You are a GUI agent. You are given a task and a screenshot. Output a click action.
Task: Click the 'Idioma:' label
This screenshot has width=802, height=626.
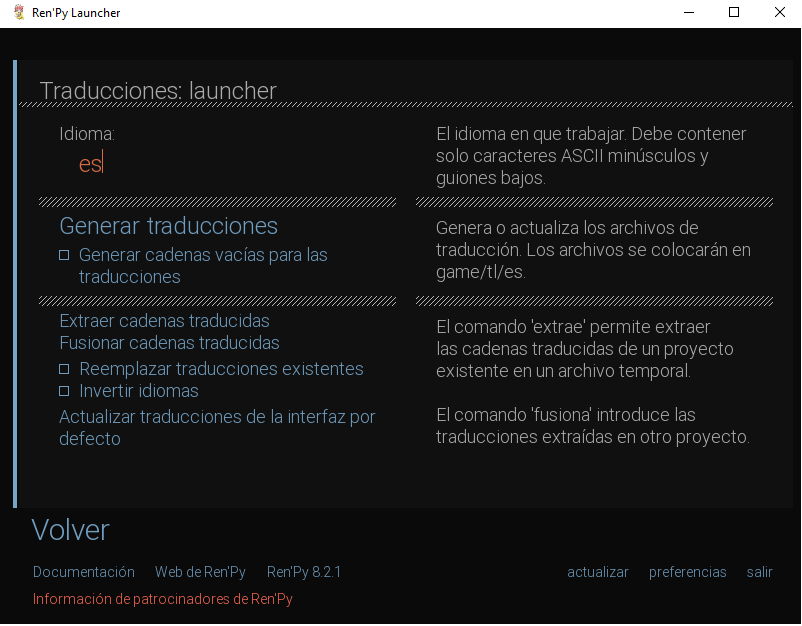point(87,134)
